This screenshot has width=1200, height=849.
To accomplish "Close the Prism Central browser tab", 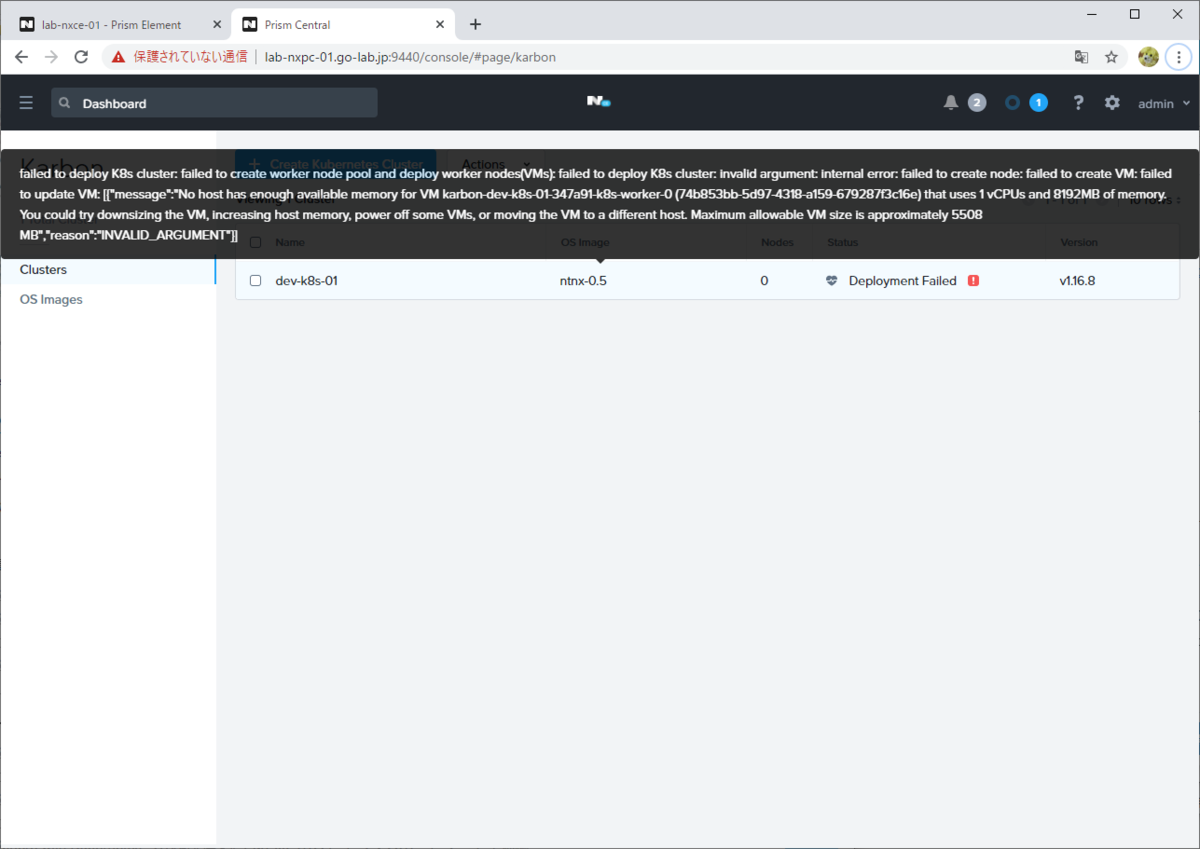I will coord(440,24).
